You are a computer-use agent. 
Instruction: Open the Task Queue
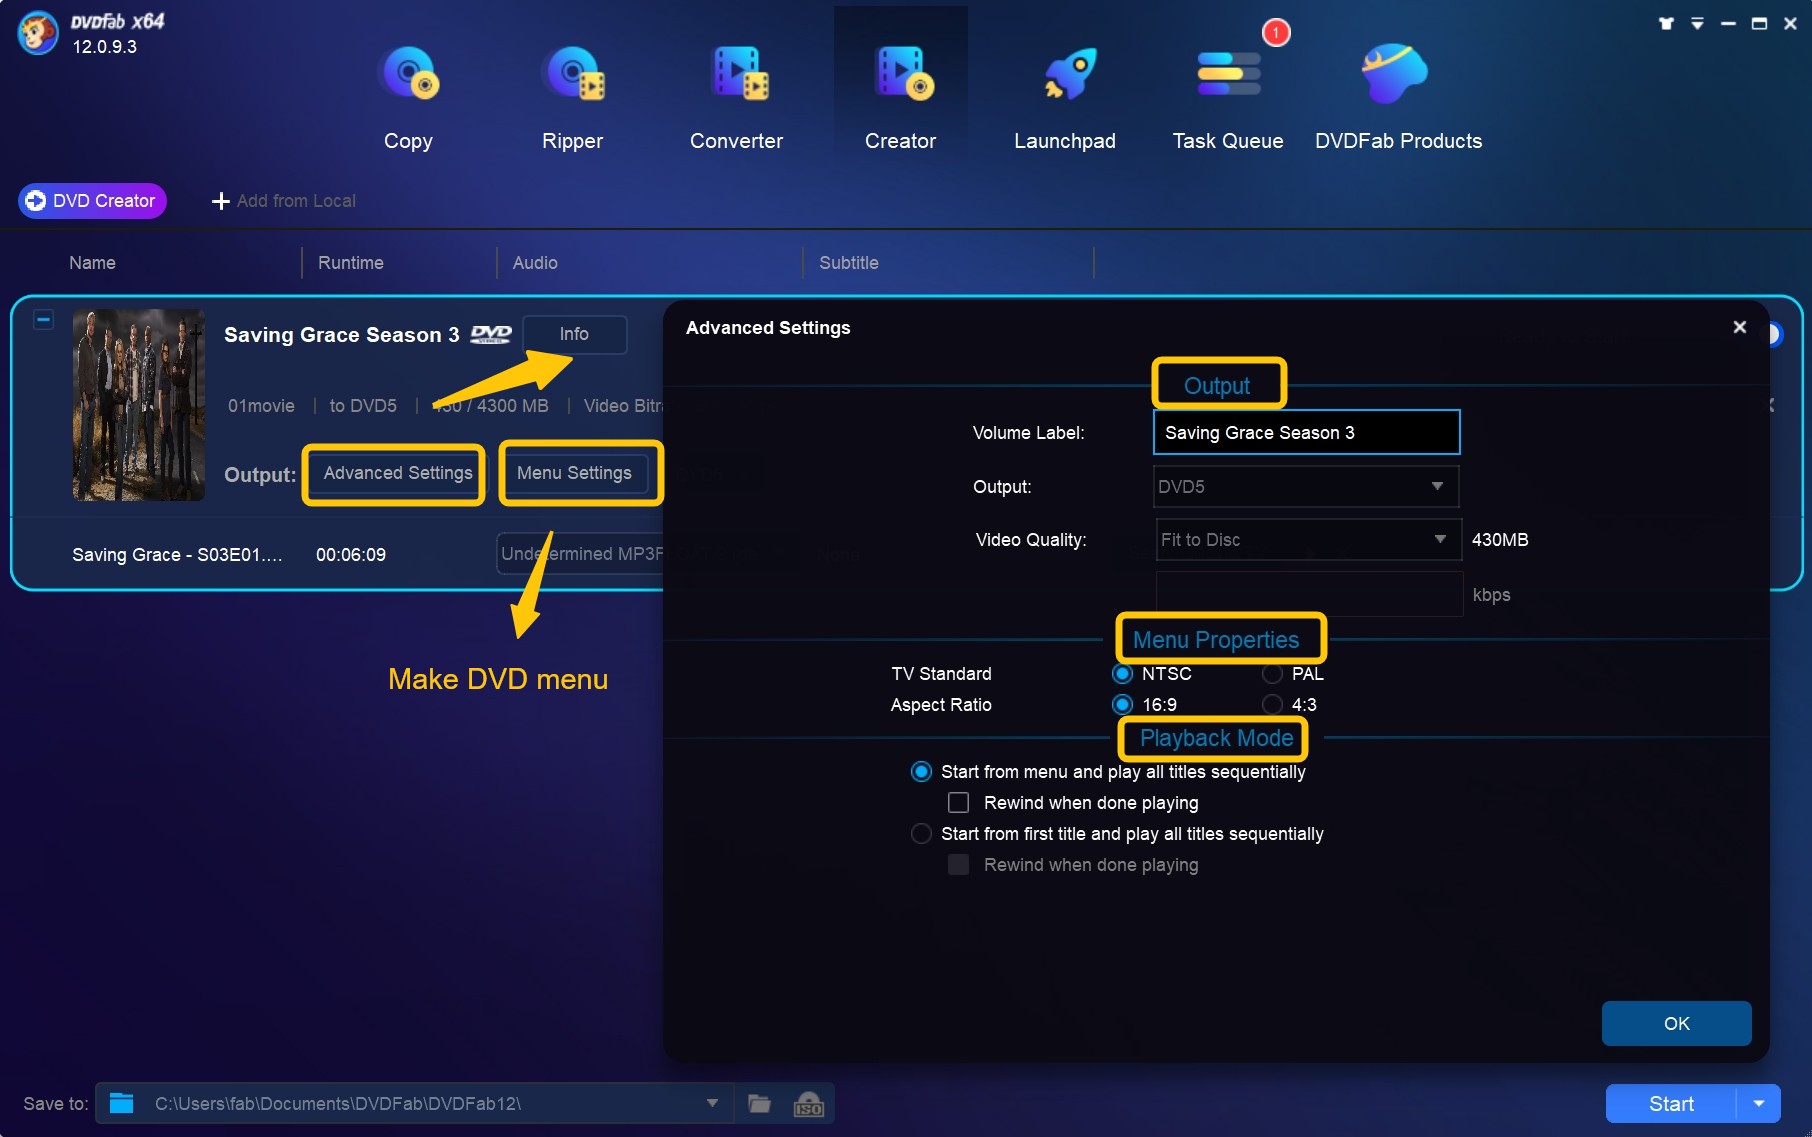click(x=1228, y=97)
